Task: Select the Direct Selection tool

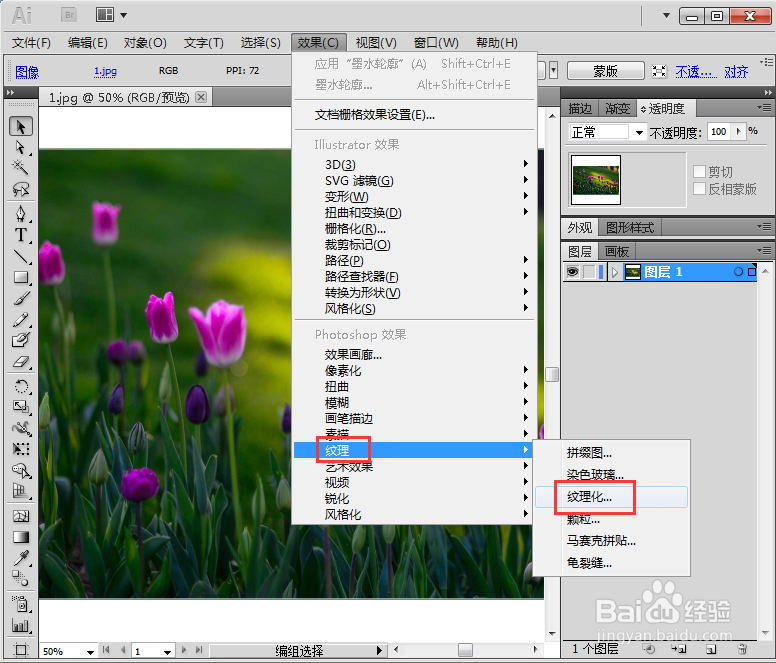Action: click(x=21, y=147)
